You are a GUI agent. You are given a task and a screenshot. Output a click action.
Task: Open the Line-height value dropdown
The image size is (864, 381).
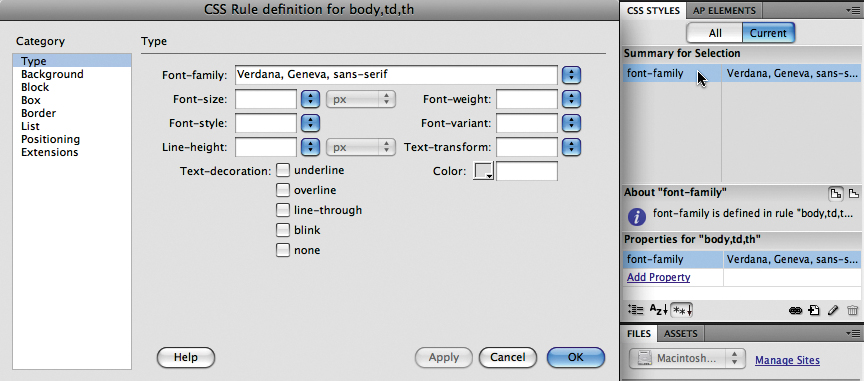pyautogui.click(x=311, y=147)
